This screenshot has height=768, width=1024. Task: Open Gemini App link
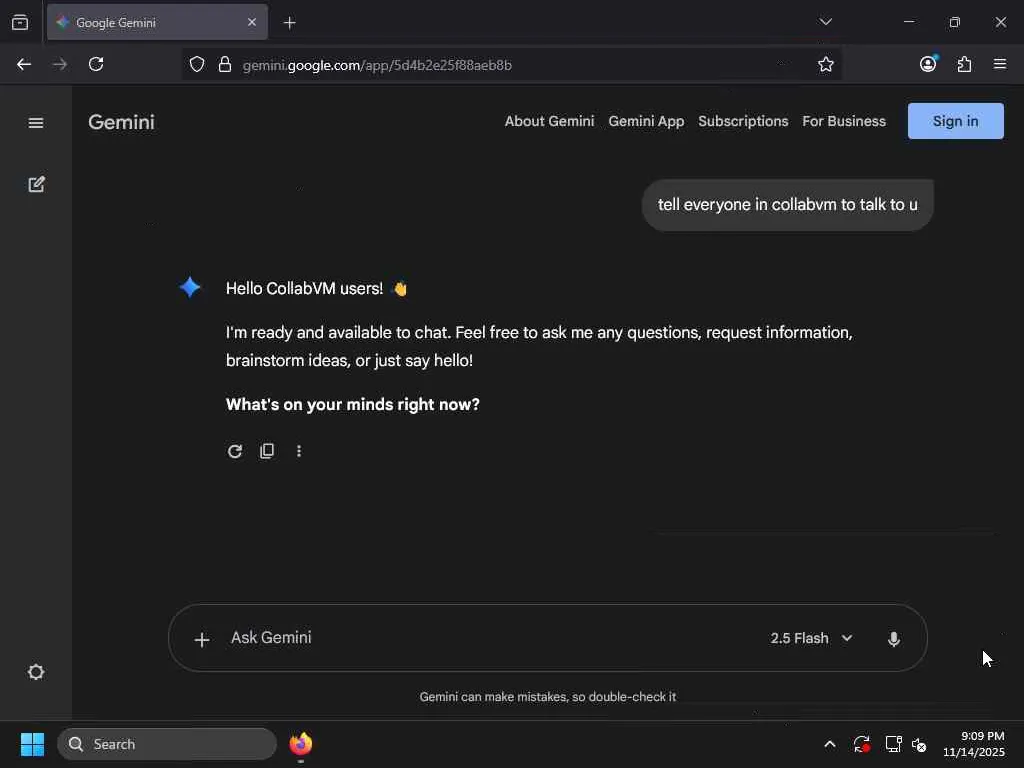pyautogui.click(x=646, y=121)
